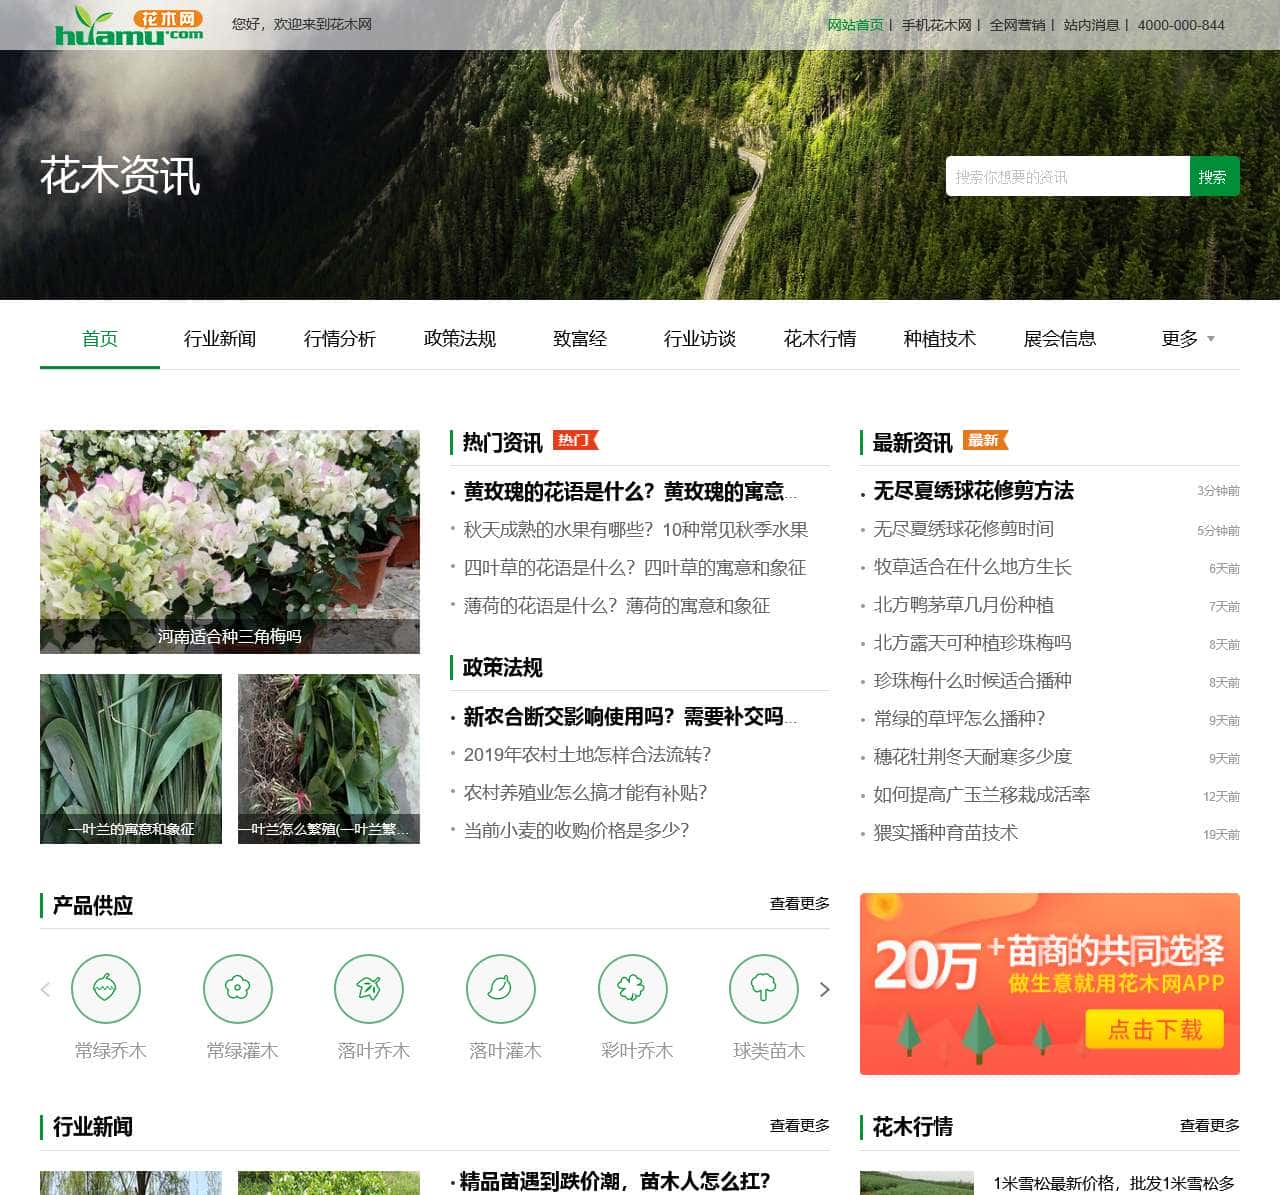The image size is (1280, 1195).
Task: Click the 热门 badge next to 热门资讯
Action: pos(576,439)
